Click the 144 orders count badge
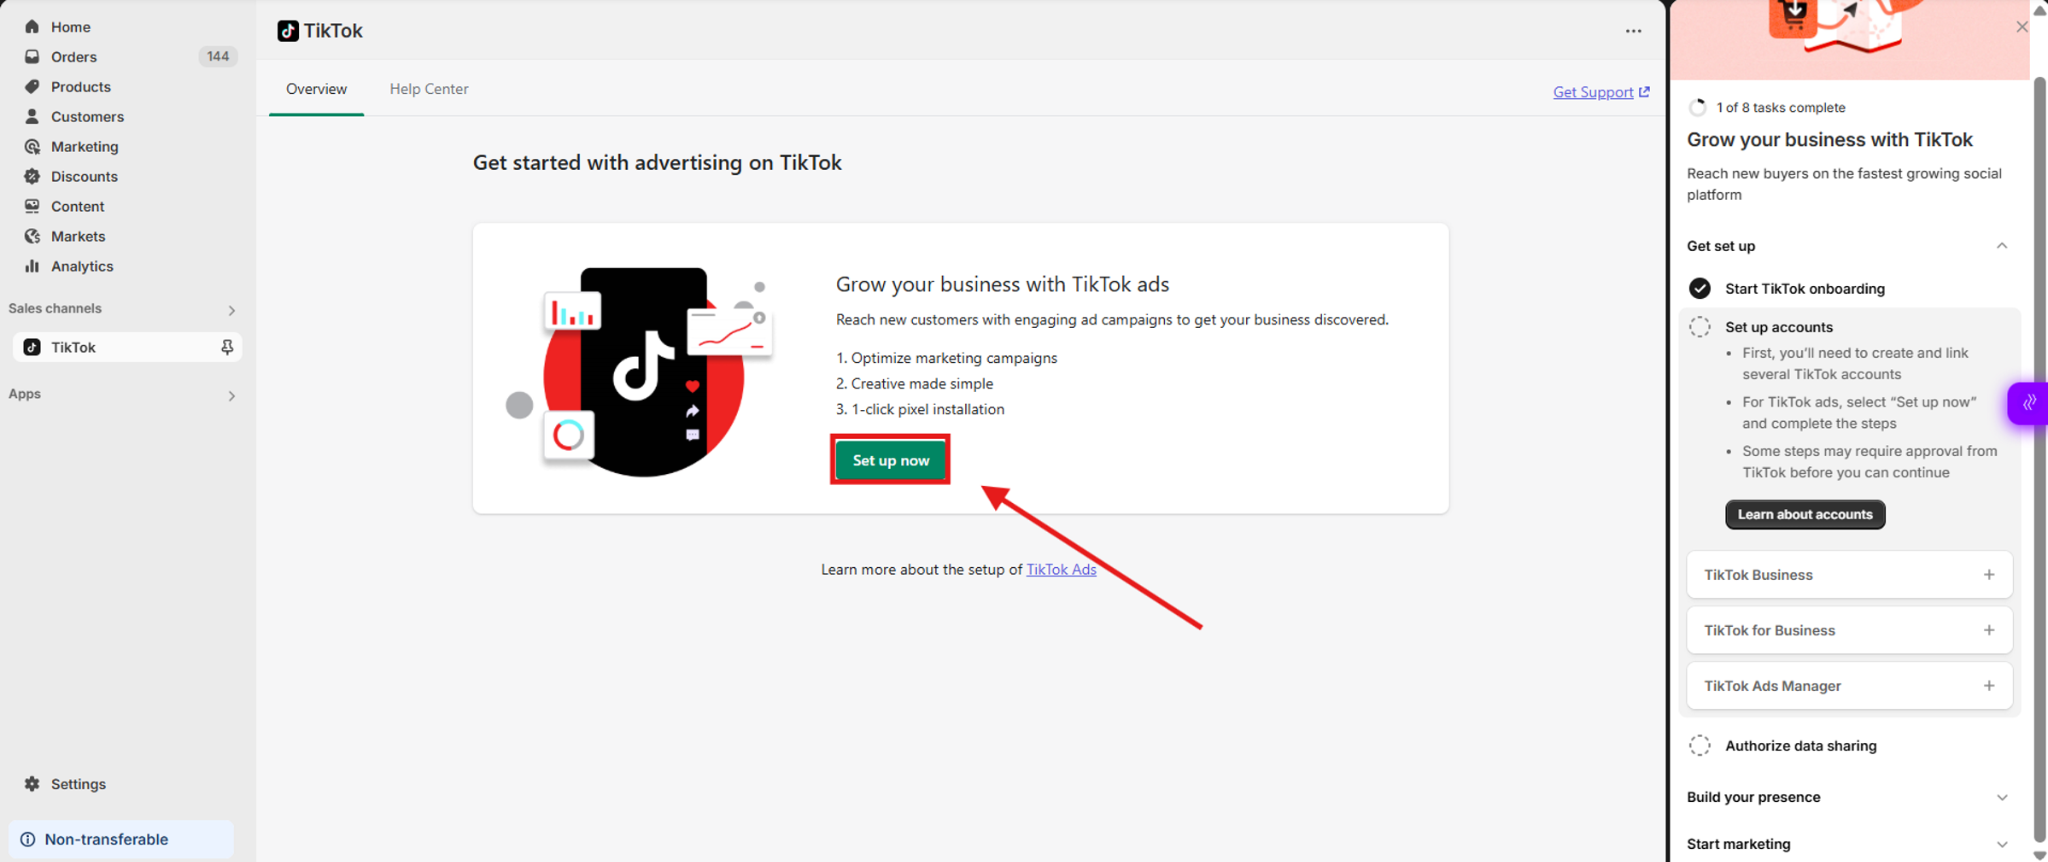Image resolution: width=2048 pixels, height=862 pixels. pos(218,57)
